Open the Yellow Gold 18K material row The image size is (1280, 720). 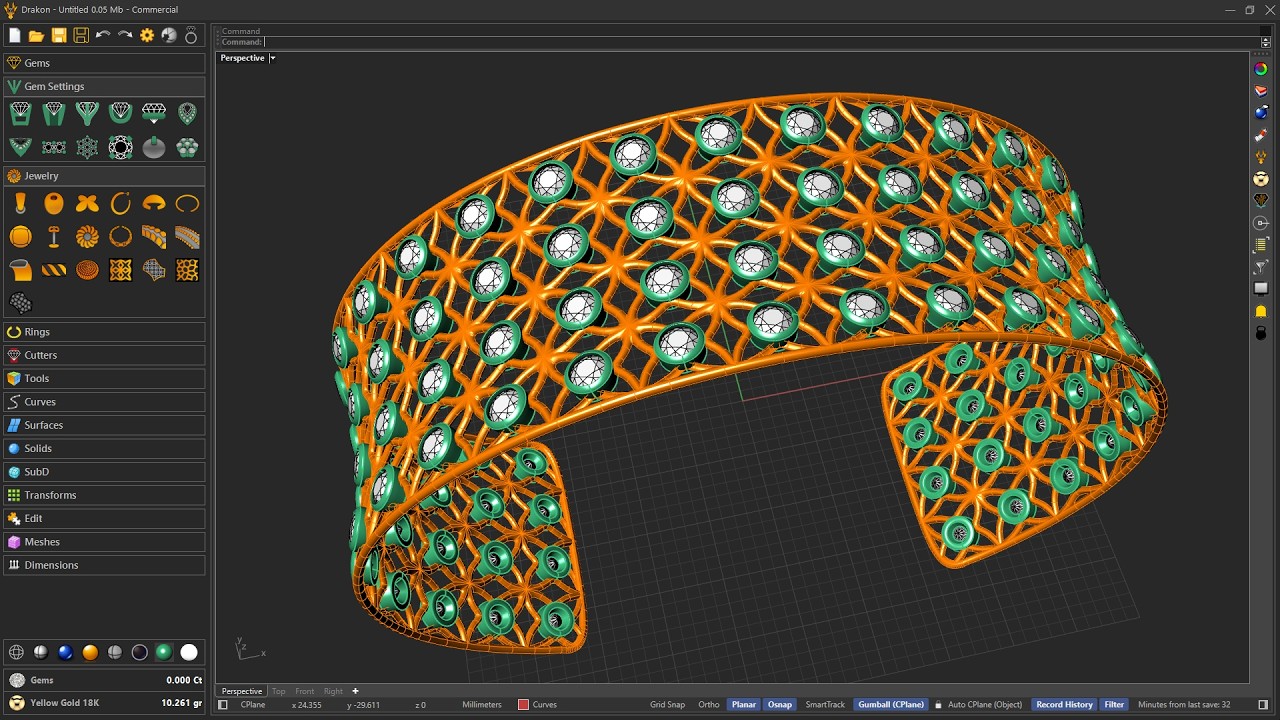(x=104, y=703)
